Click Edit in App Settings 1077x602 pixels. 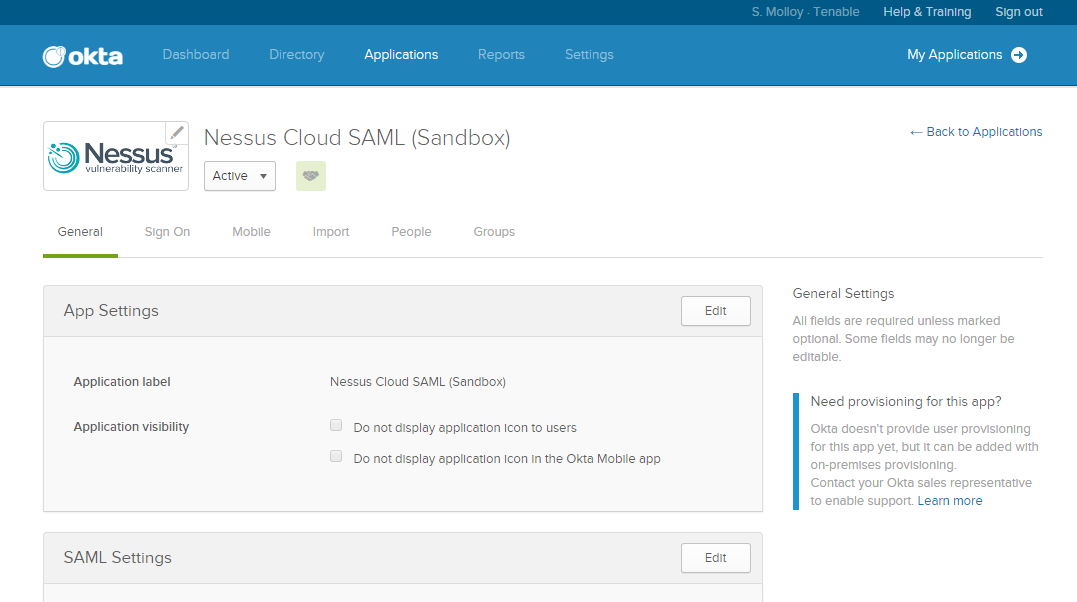pos(716,311)
